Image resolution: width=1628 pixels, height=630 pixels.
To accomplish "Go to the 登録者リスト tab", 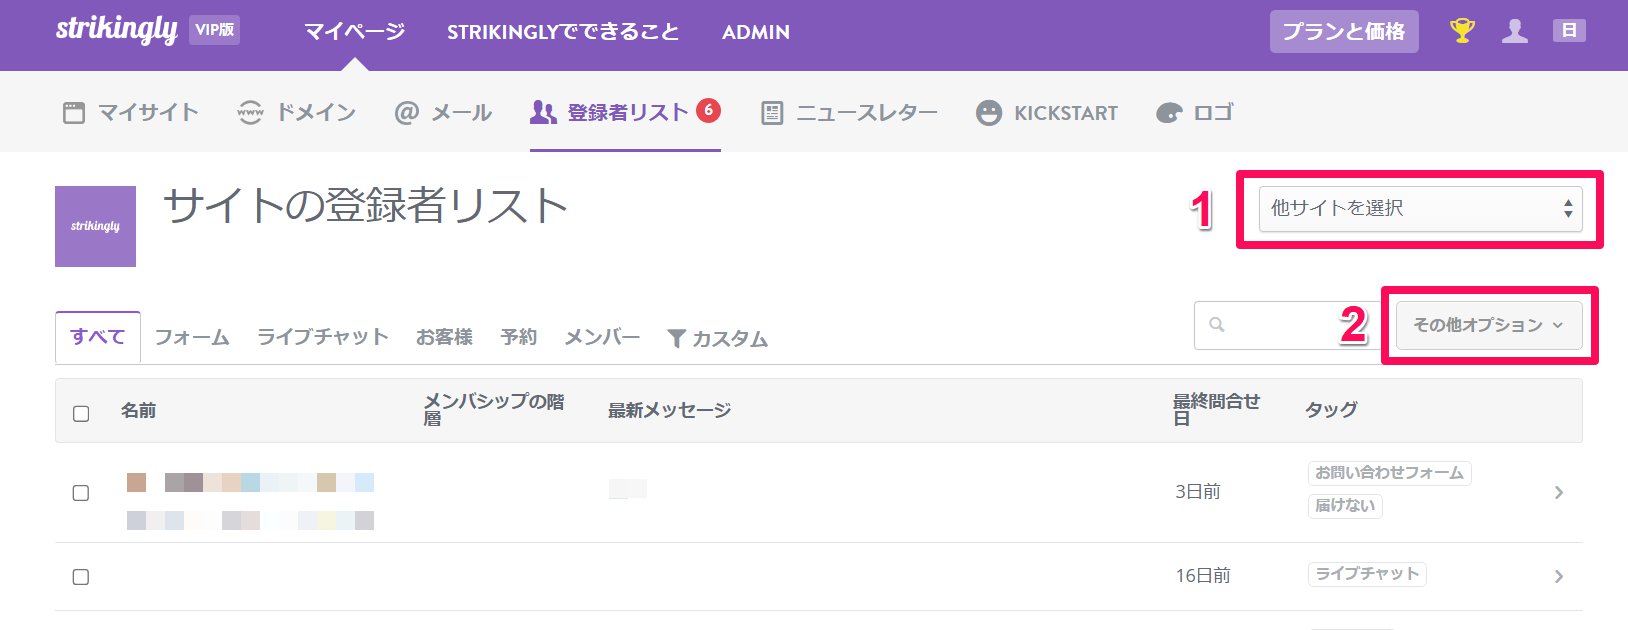I will (x=625, y=112).
